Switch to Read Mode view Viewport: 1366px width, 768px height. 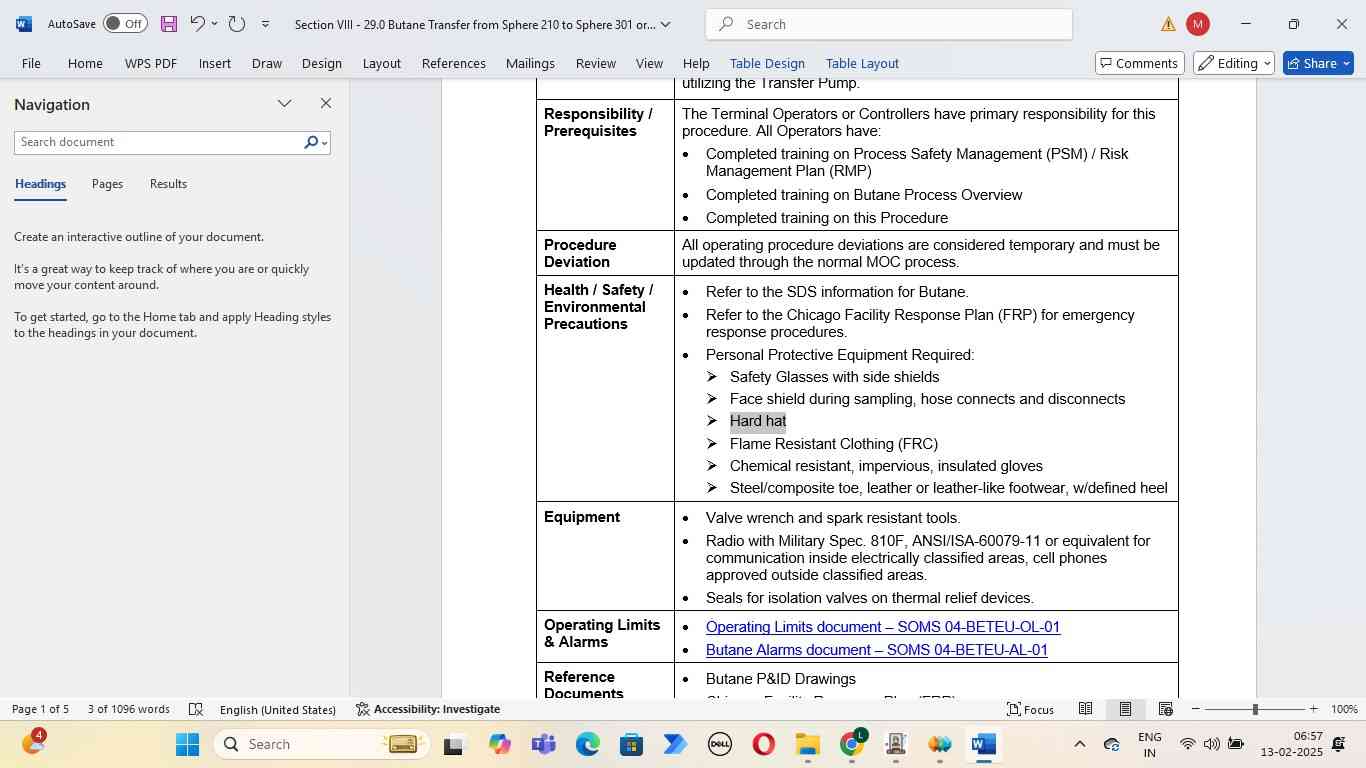click(1085, 709)
